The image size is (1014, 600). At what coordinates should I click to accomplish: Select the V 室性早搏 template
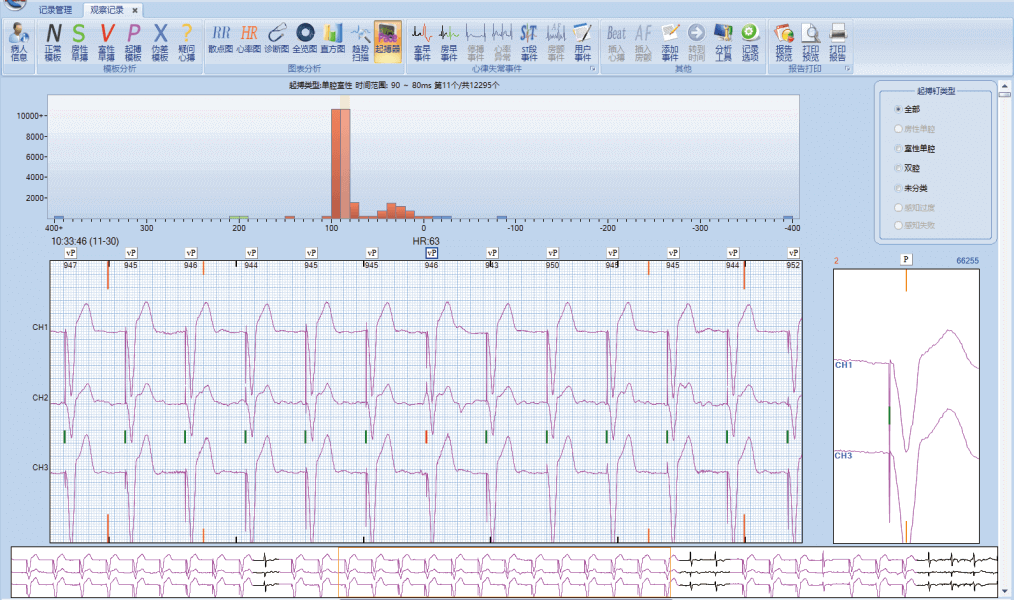(106, 40)
